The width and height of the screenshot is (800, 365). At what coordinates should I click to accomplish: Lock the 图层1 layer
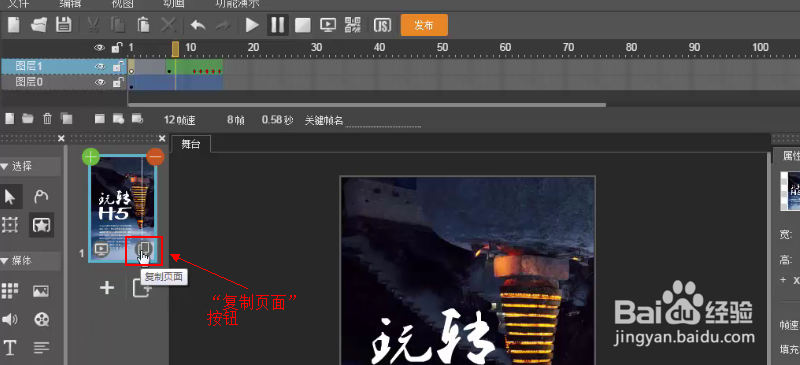pyautogui.click(x=118, y=66)
